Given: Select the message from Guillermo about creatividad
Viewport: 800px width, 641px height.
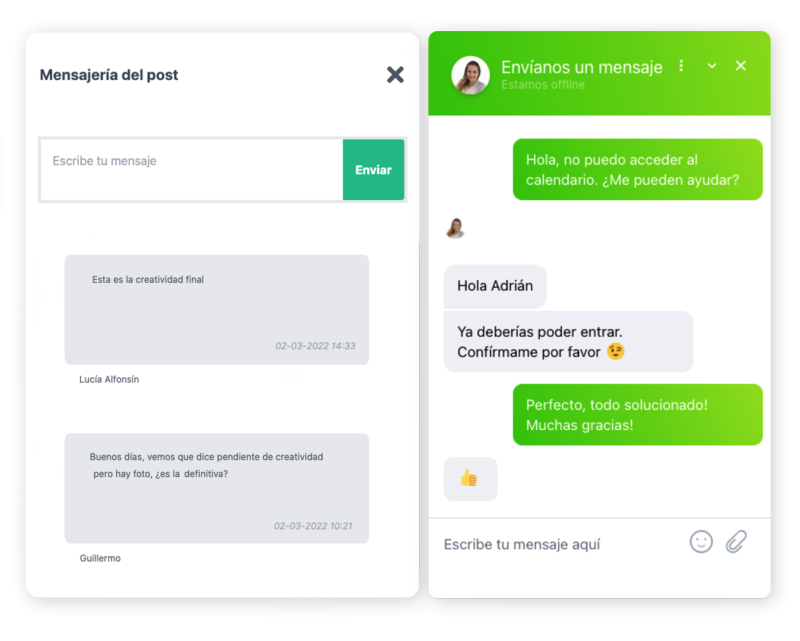Looking at the screenshot, I should (217, 488).
